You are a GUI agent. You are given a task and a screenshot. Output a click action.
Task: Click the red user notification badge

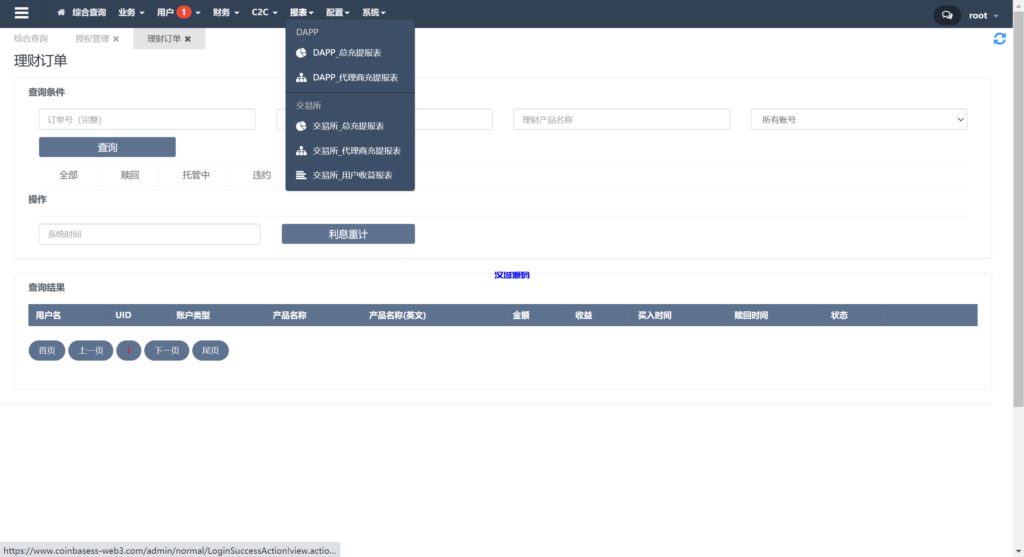pyautogui.click(x=184, y=12)
